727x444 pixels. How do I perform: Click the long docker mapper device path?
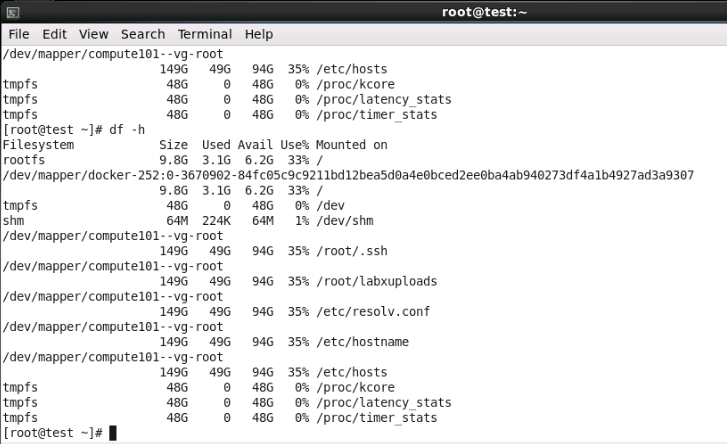348,175
